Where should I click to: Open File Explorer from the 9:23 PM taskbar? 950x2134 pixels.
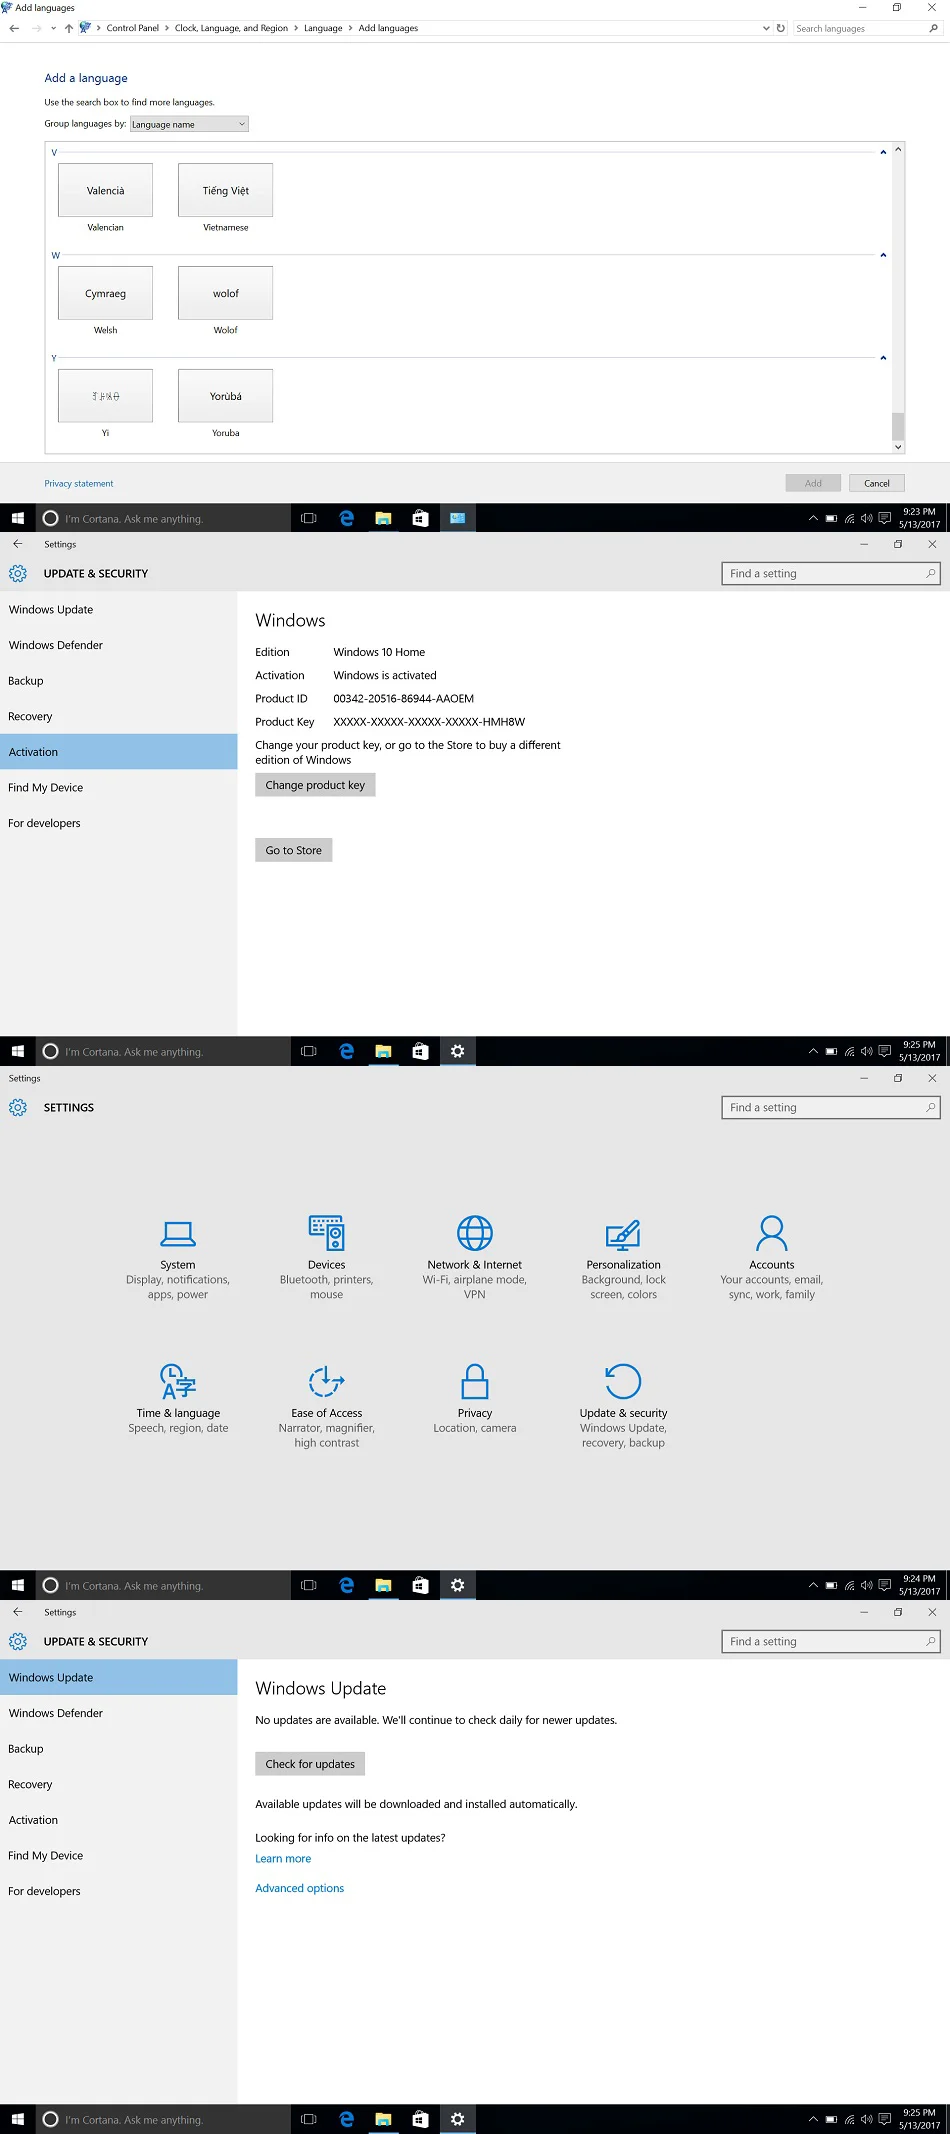point(383,518)
